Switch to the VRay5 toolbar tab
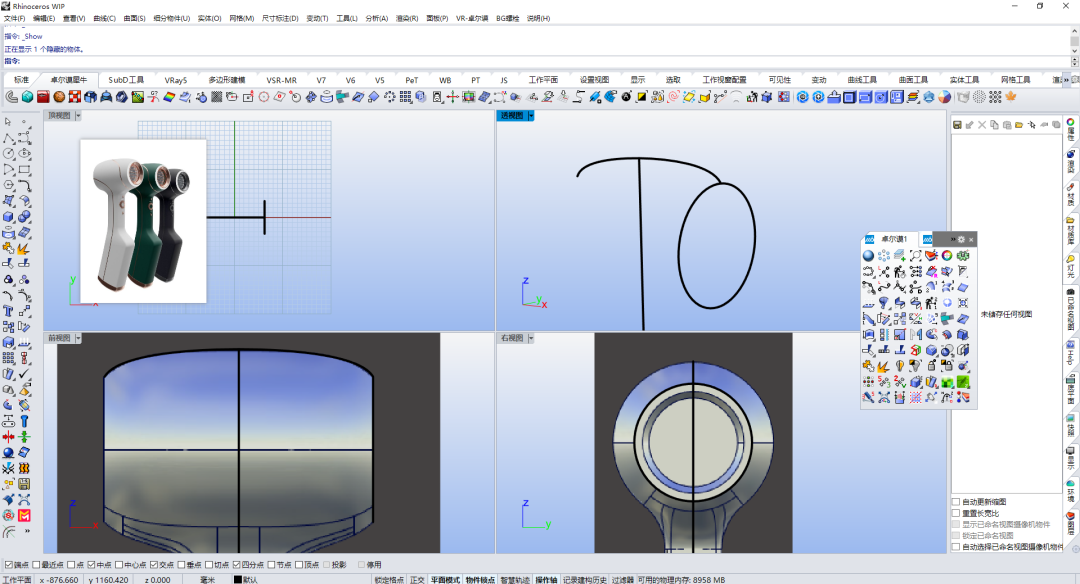Image resolution: width=1080 pixels, height=584 pixels. (x=176, y=80)
